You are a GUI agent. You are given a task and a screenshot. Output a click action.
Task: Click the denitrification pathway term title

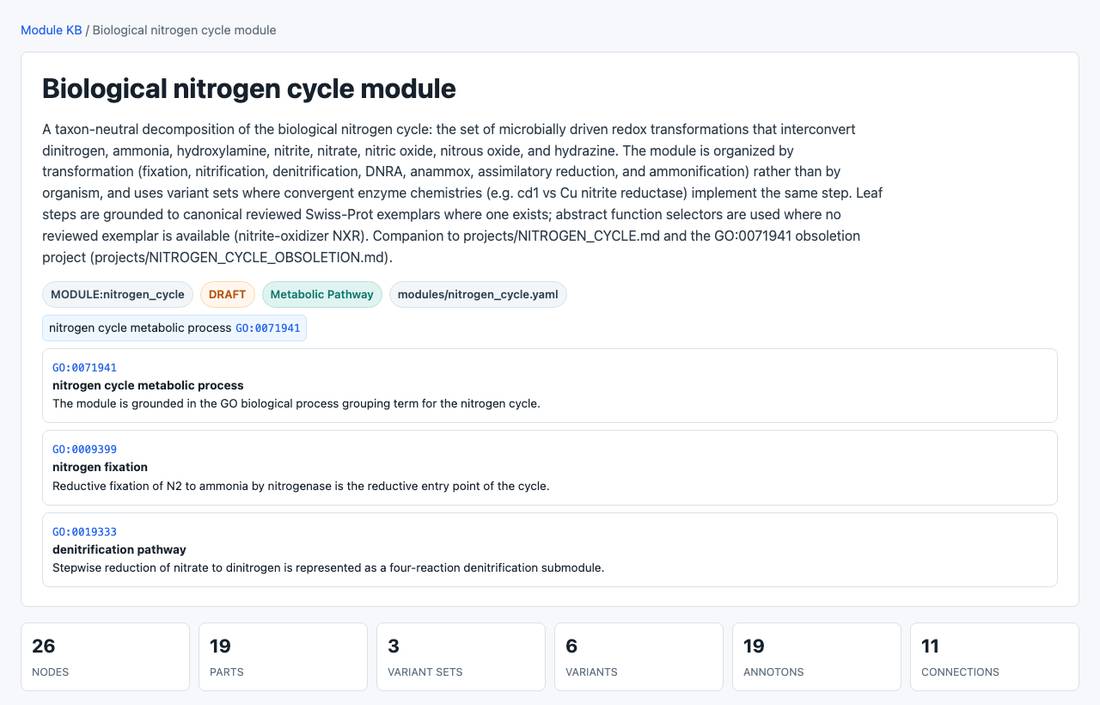[119, 549]
